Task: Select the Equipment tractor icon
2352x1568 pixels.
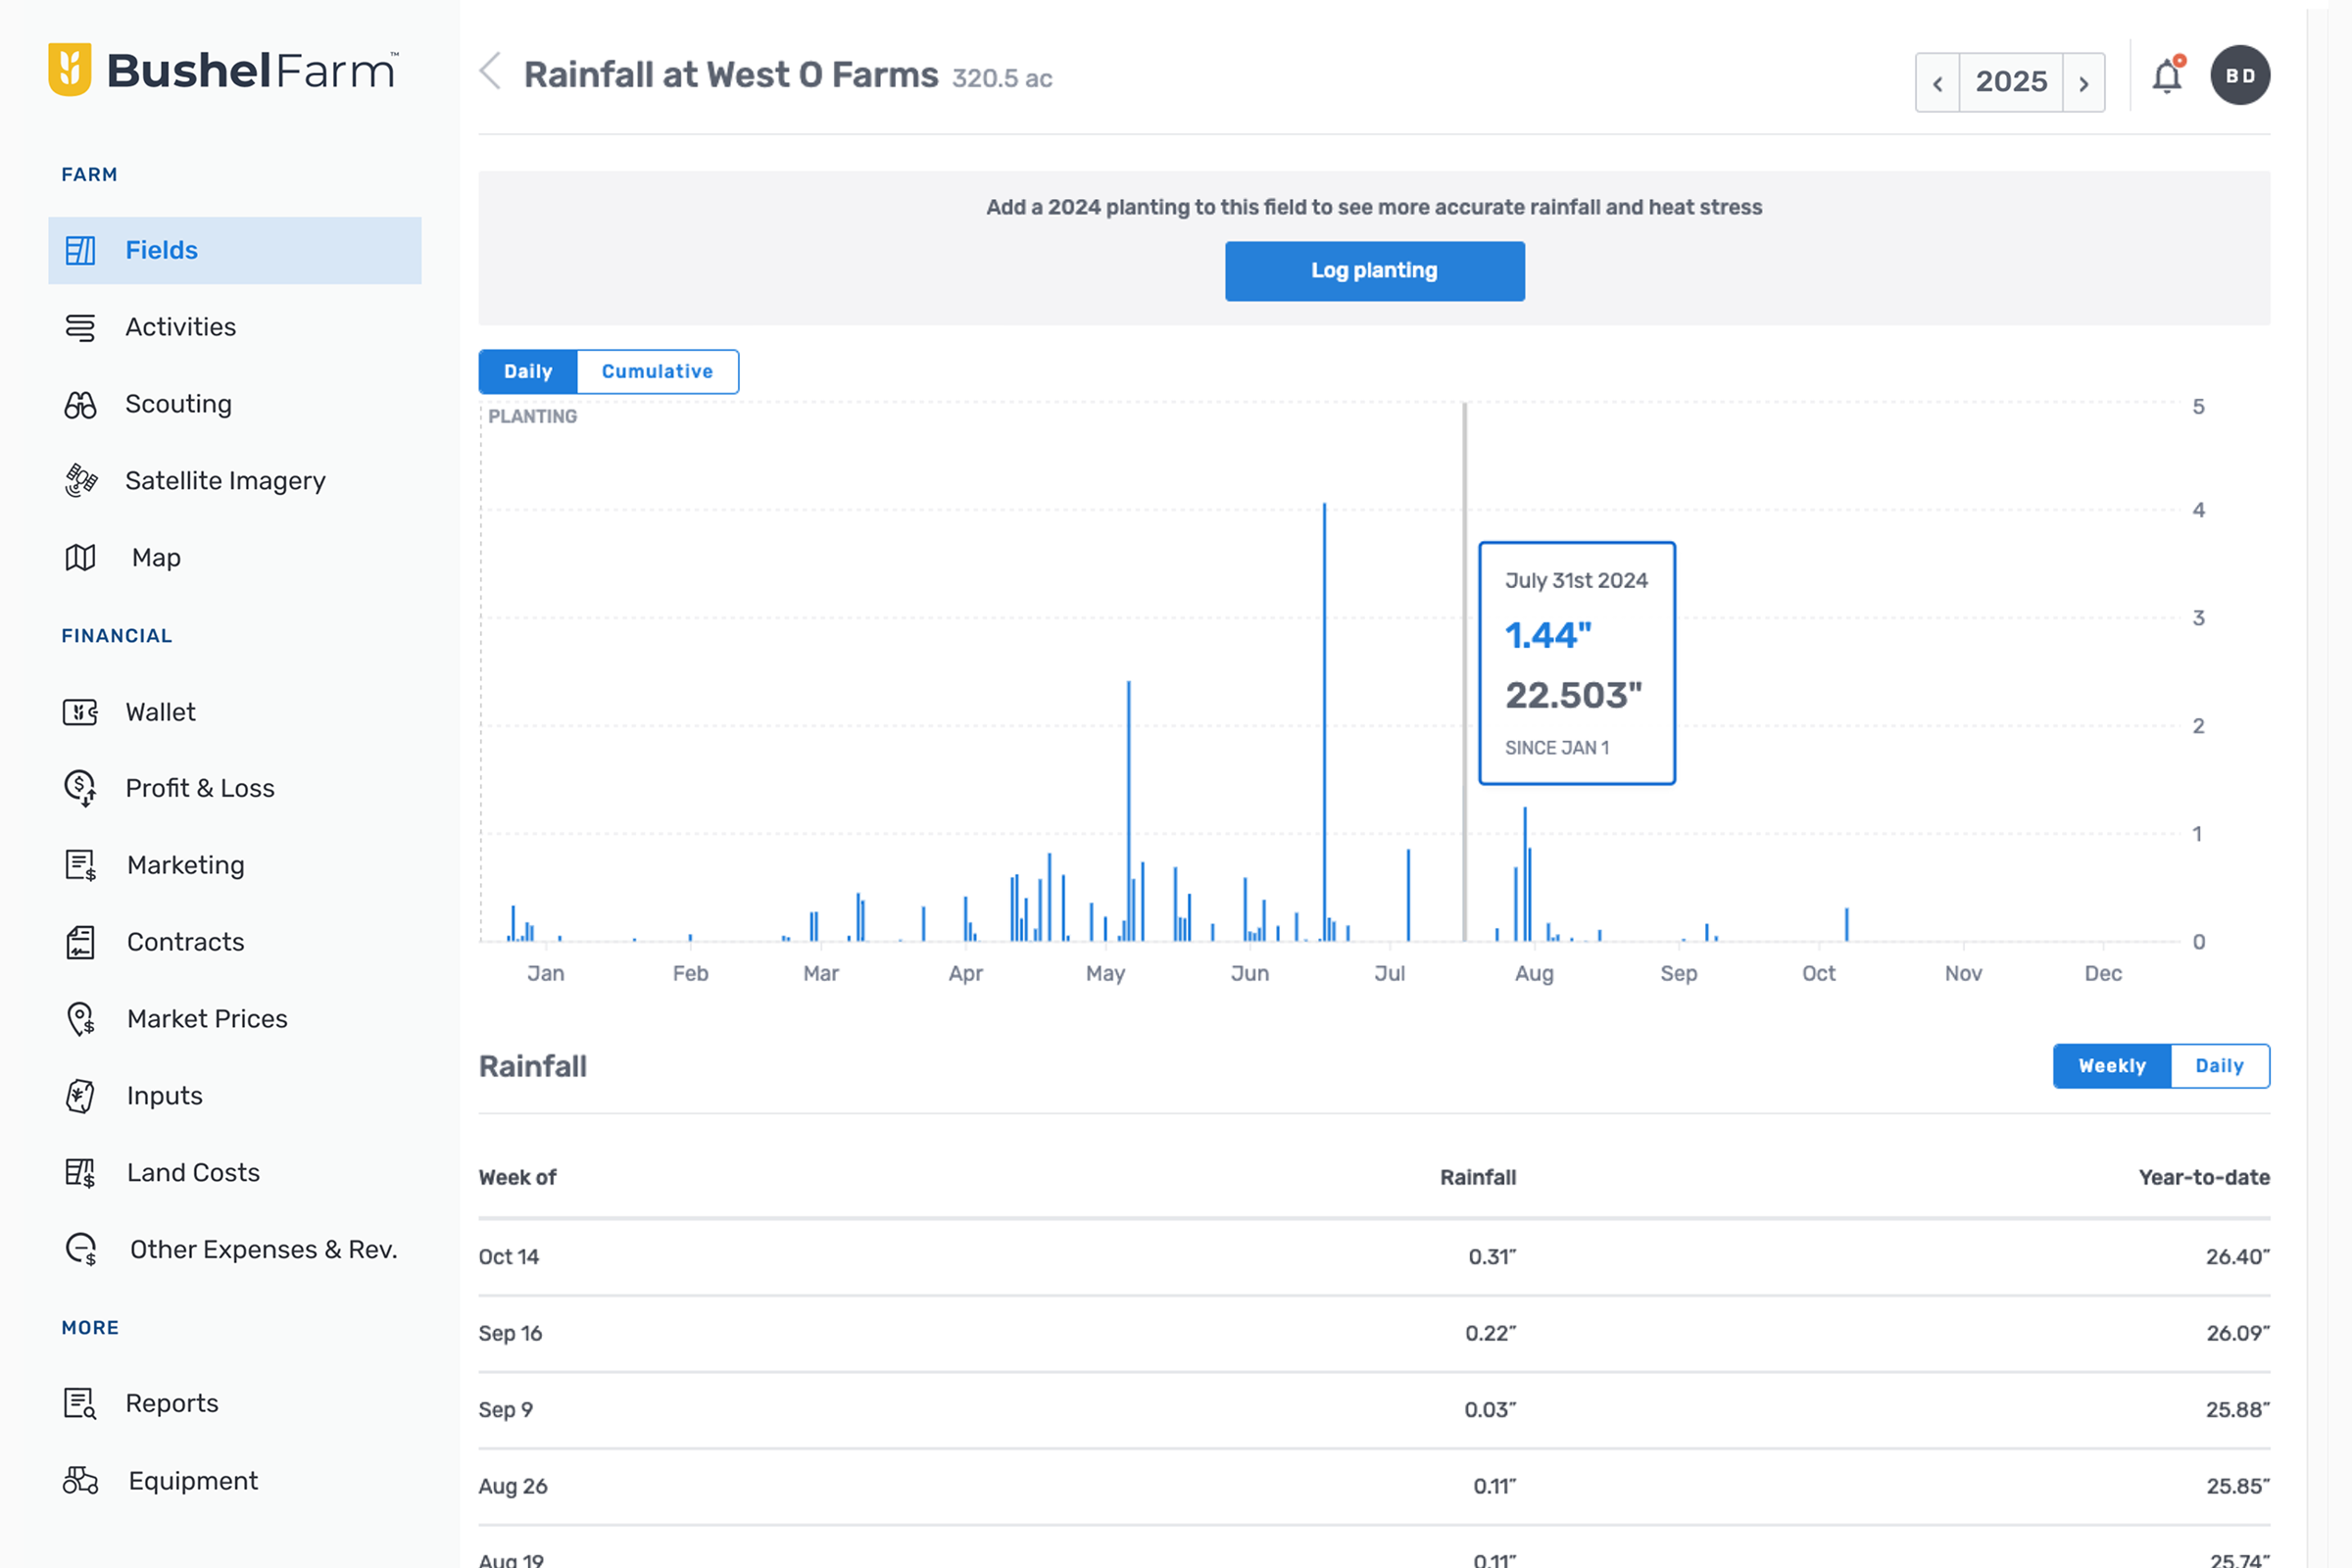Action: click(80, 1480)
